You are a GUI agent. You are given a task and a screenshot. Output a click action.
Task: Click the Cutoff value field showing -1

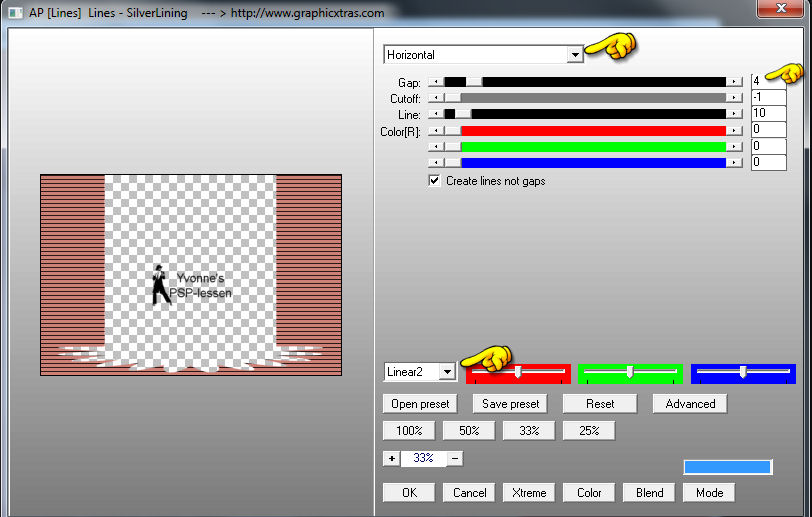pos(768,97)
